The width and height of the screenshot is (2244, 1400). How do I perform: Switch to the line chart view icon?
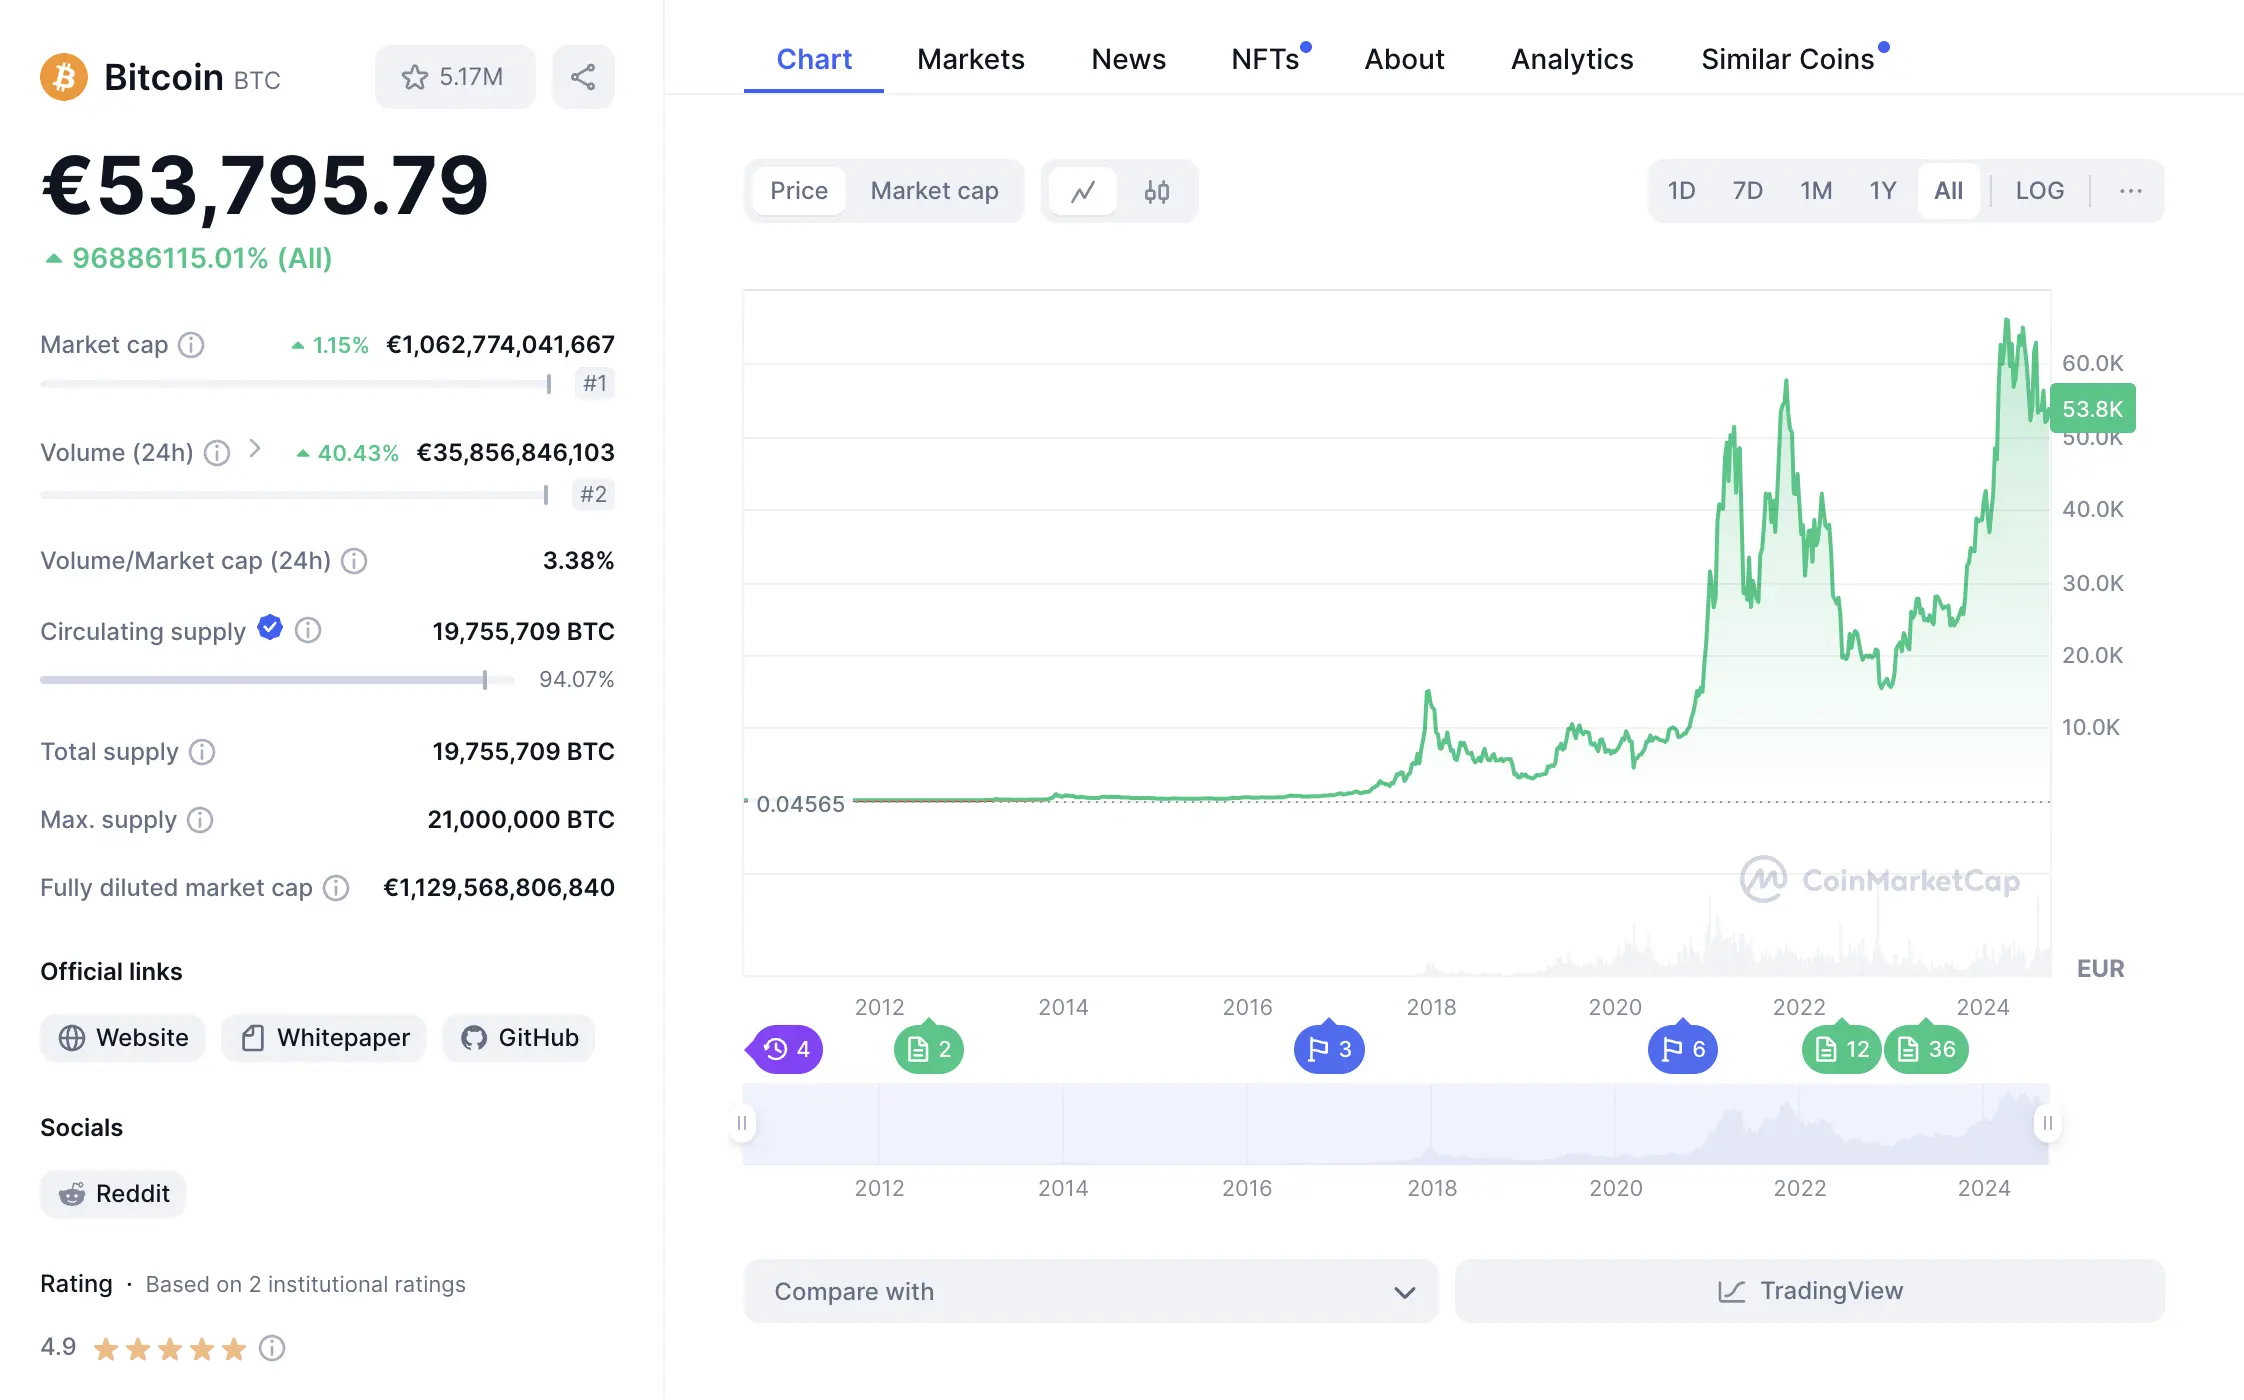click(x=1083, y=191)
